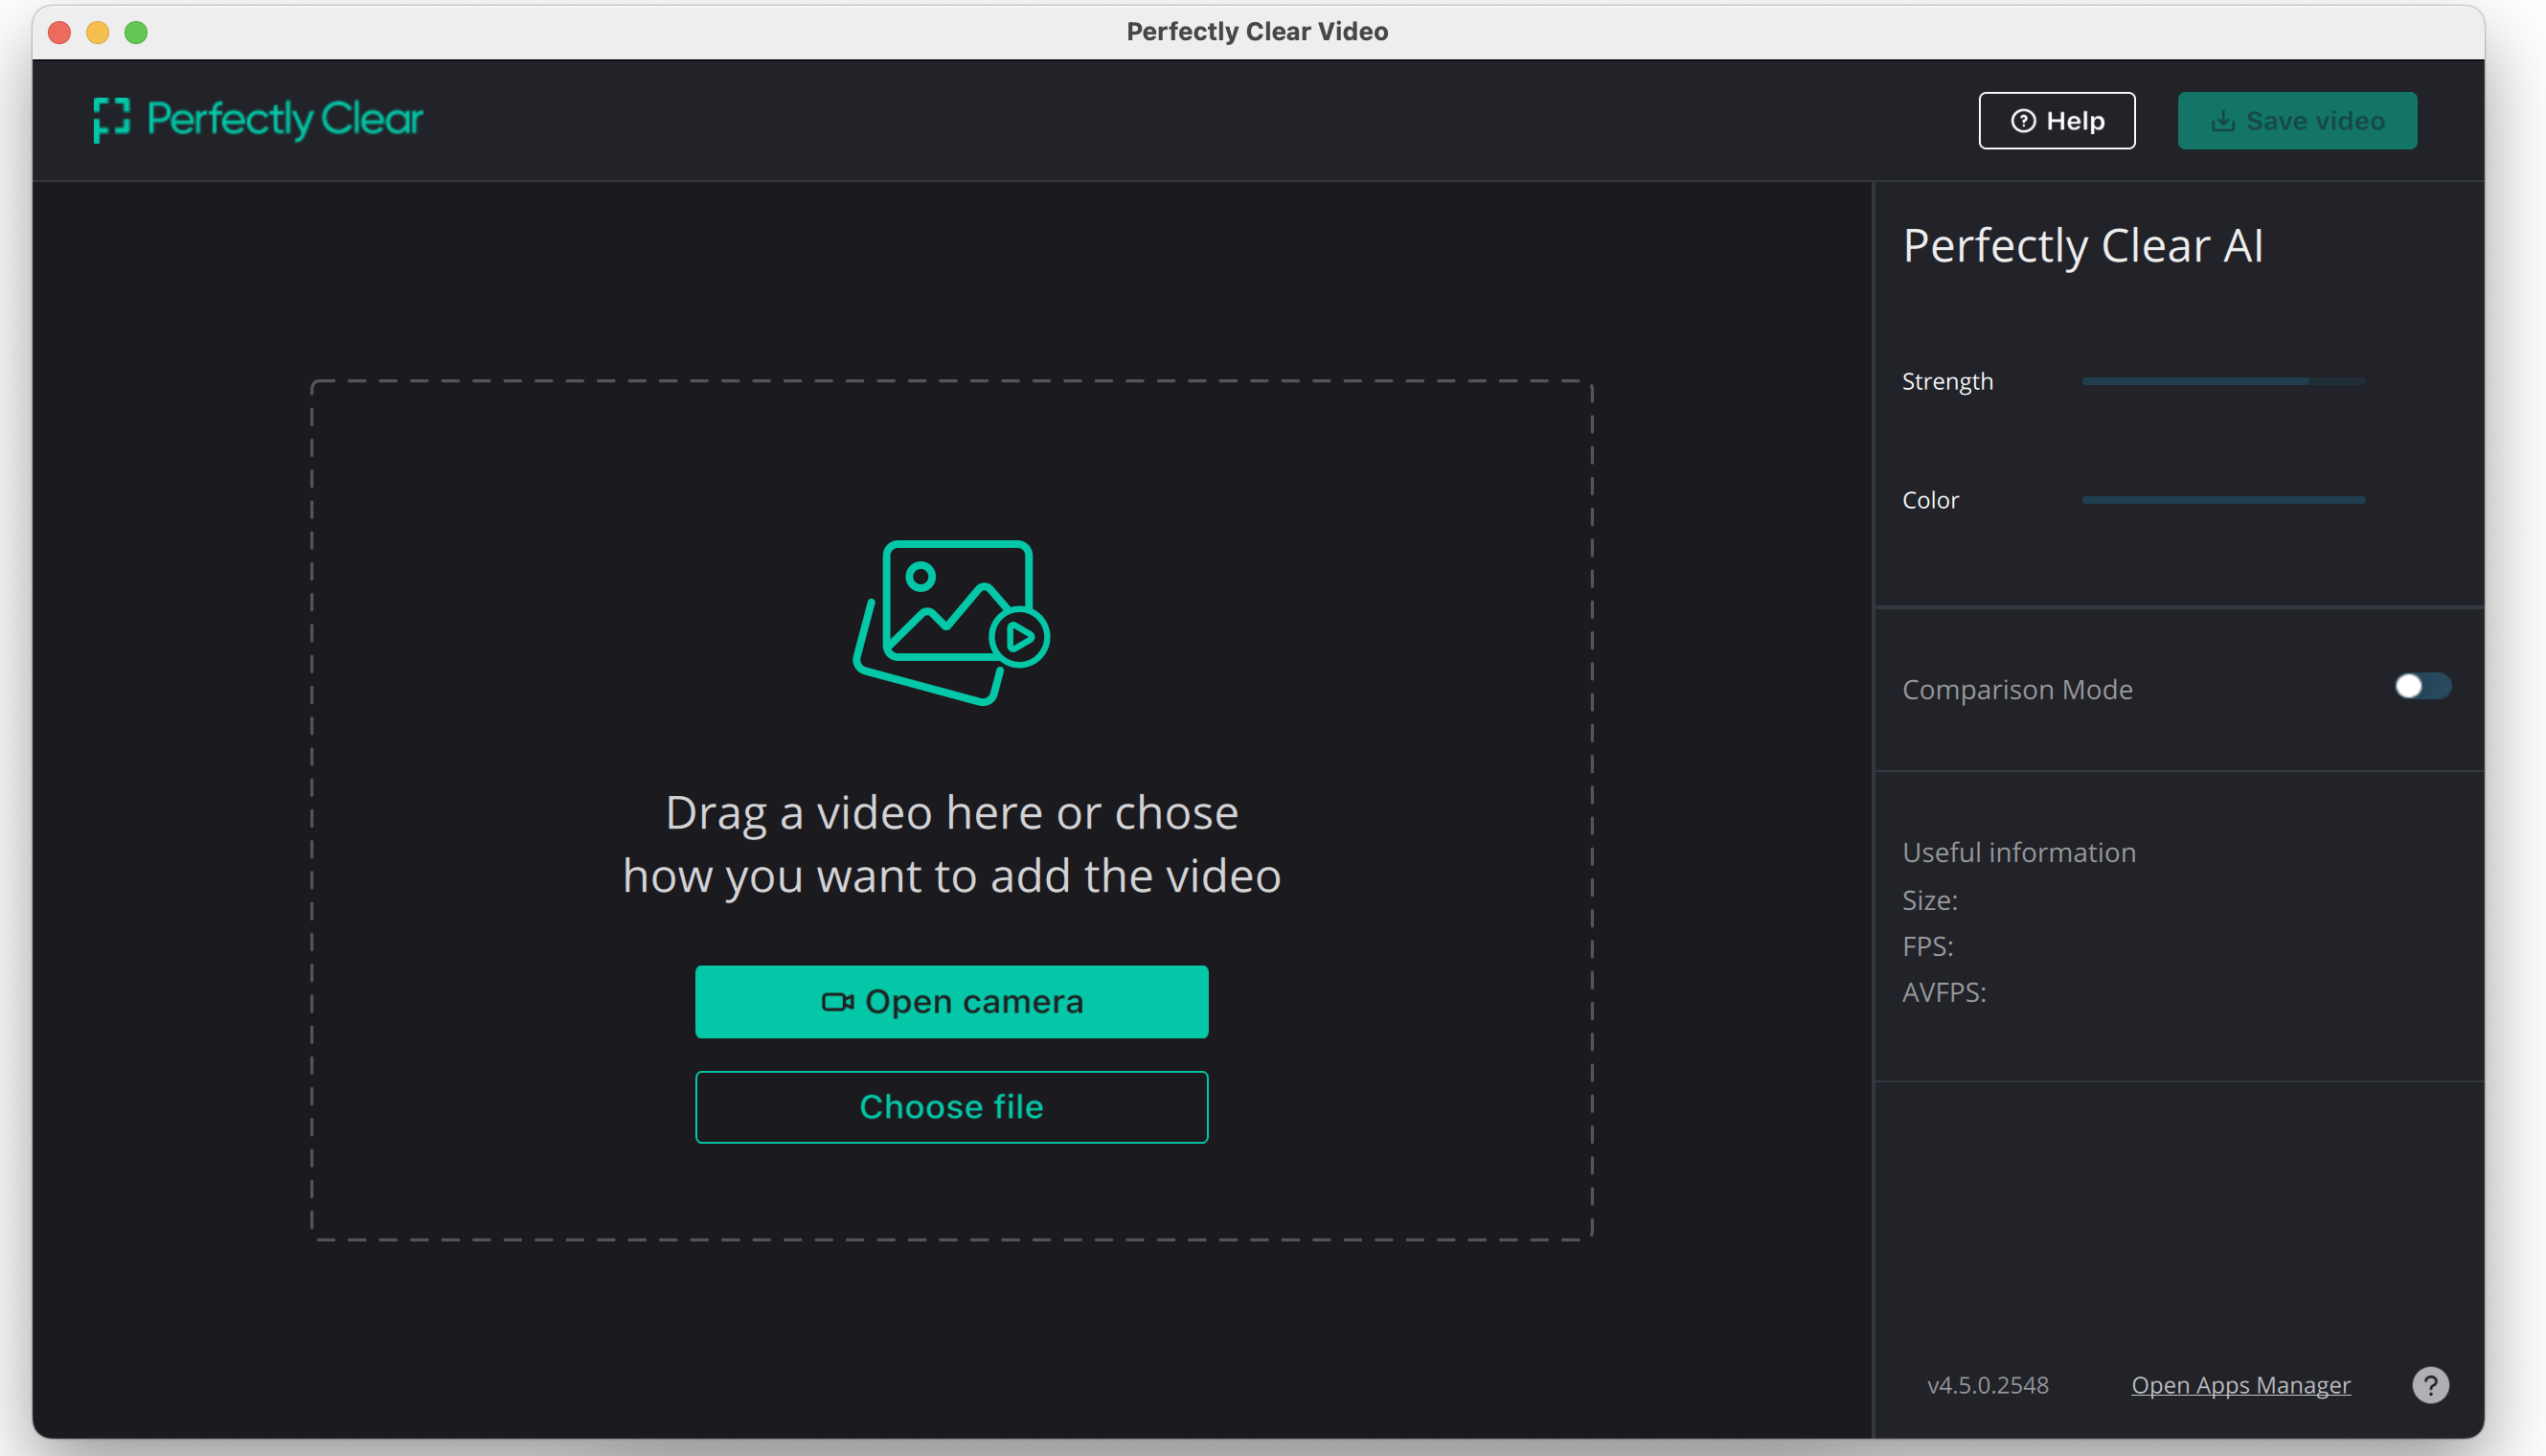Image resolution: width=2546 pixels, height=1456 pixels.
Task: Close the Perfectly Clear Video window
Action: tap(59, 32)
